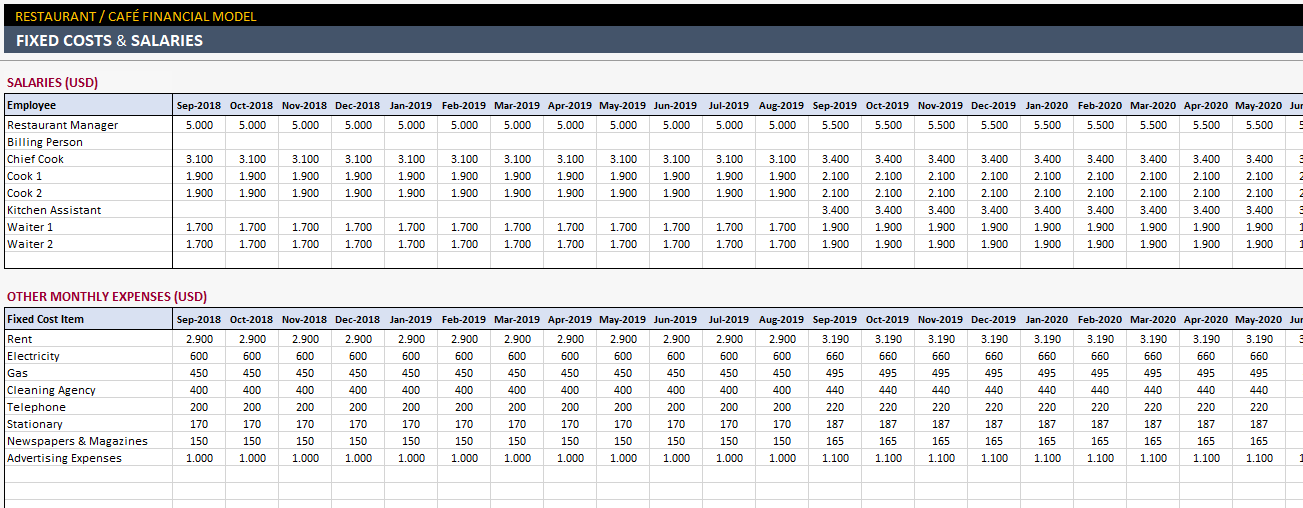Click the Oct-2018 header in the expenses table
1303x508 pixels.
pyautogui.click(x=251, y=319)
